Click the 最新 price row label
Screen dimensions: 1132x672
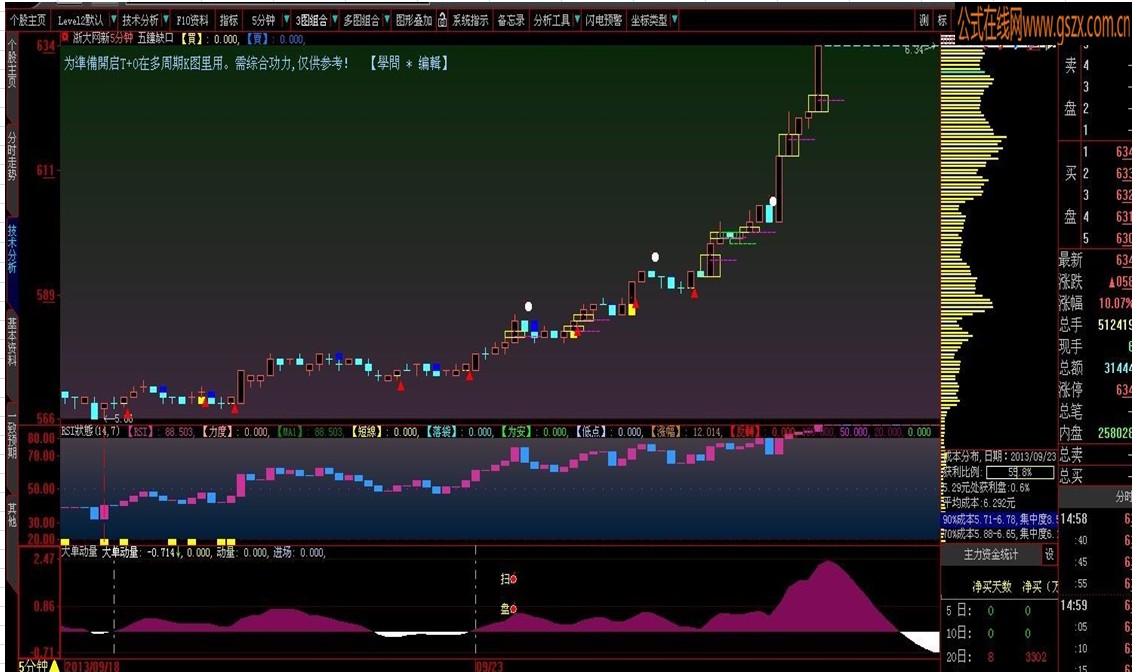(1071, 260)
